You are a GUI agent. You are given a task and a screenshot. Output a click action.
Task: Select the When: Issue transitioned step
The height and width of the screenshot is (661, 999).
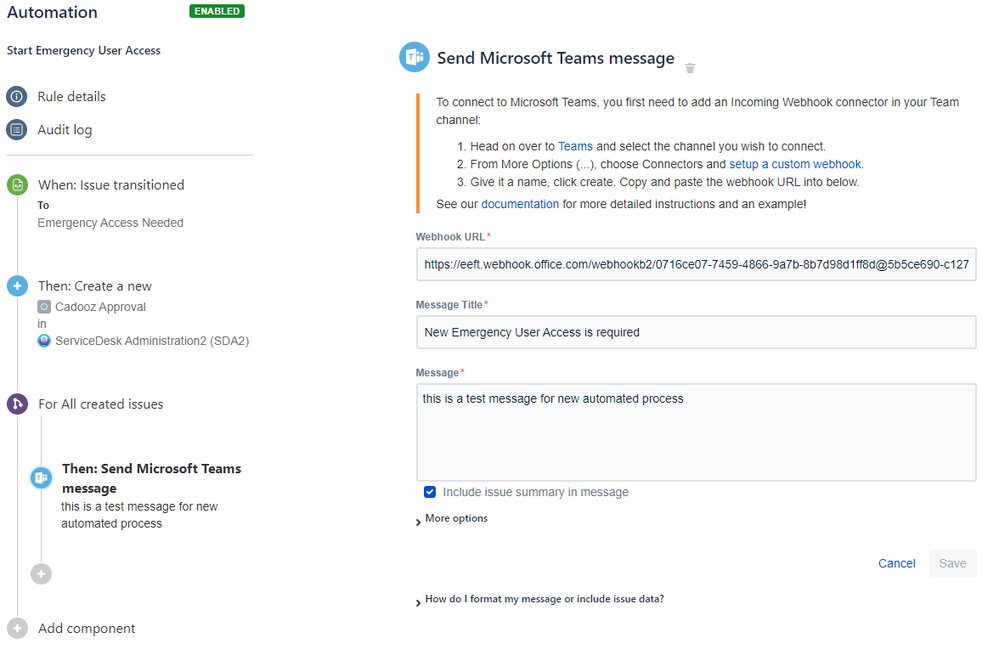(111, 185)
